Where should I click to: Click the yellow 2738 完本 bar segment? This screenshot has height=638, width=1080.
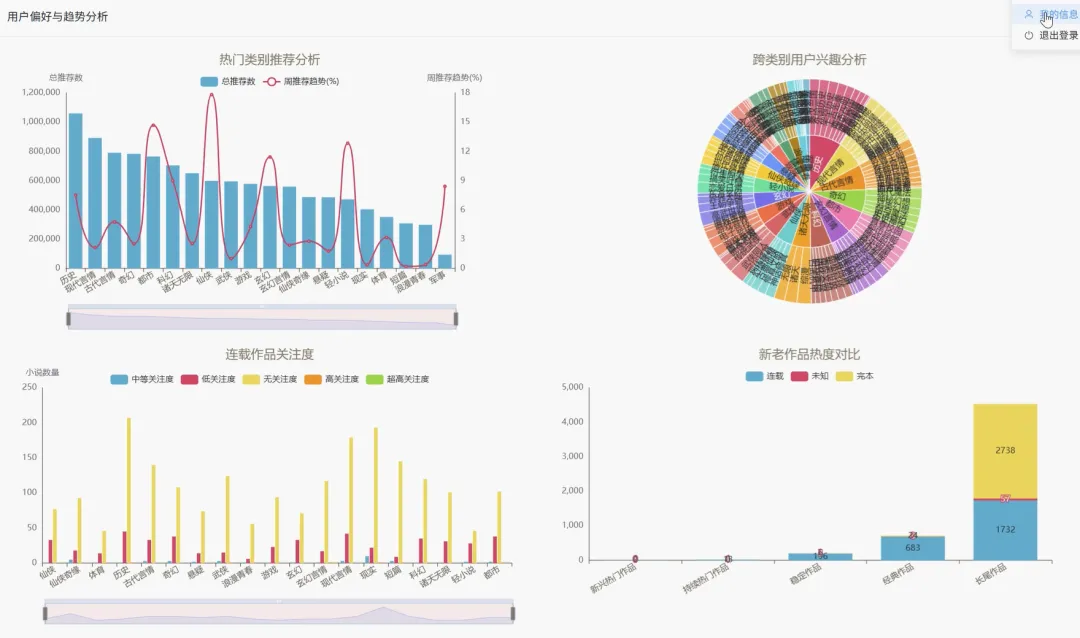tap(1005, 451)
